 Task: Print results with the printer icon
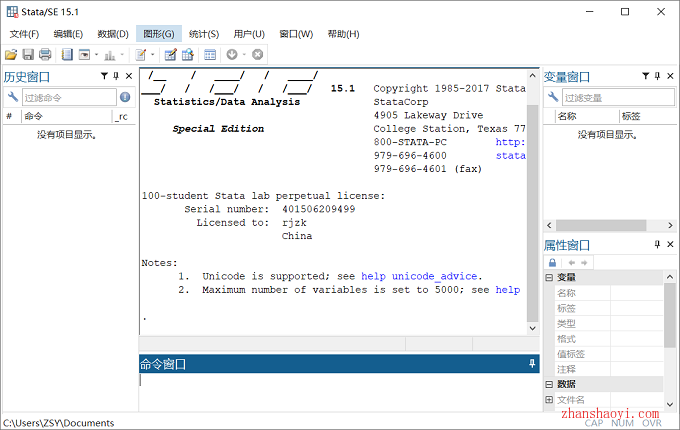click(x=45, y=55)
